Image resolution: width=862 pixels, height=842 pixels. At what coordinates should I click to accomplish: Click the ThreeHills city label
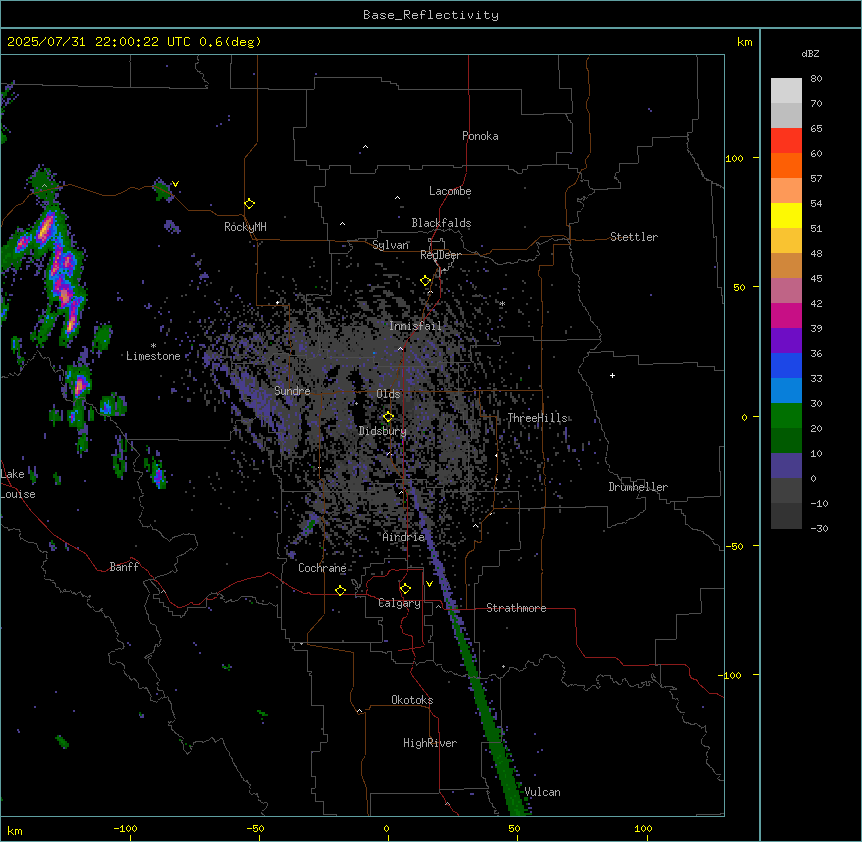(x=537, y=418)
